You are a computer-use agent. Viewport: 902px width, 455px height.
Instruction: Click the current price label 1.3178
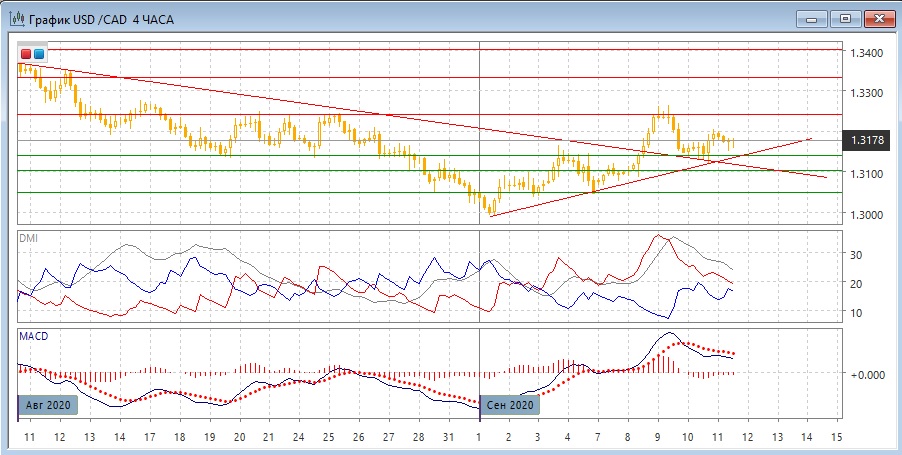(866, 141)
